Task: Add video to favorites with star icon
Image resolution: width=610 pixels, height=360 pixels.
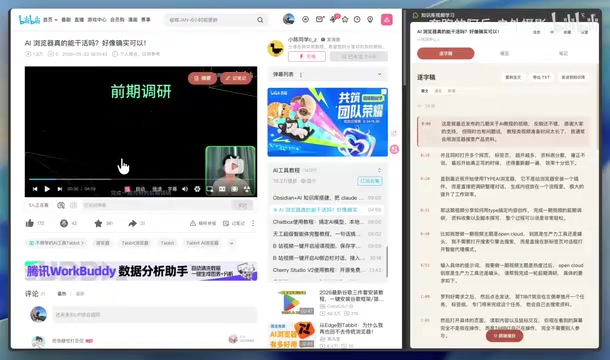Action: tap(98, 223)
